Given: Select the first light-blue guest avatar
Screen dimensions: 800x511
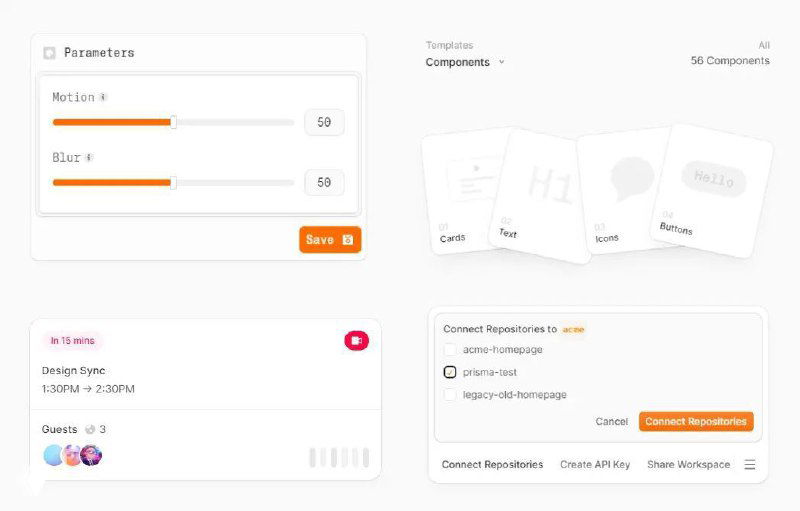Looking at the screenshot, I should (53, 455).
